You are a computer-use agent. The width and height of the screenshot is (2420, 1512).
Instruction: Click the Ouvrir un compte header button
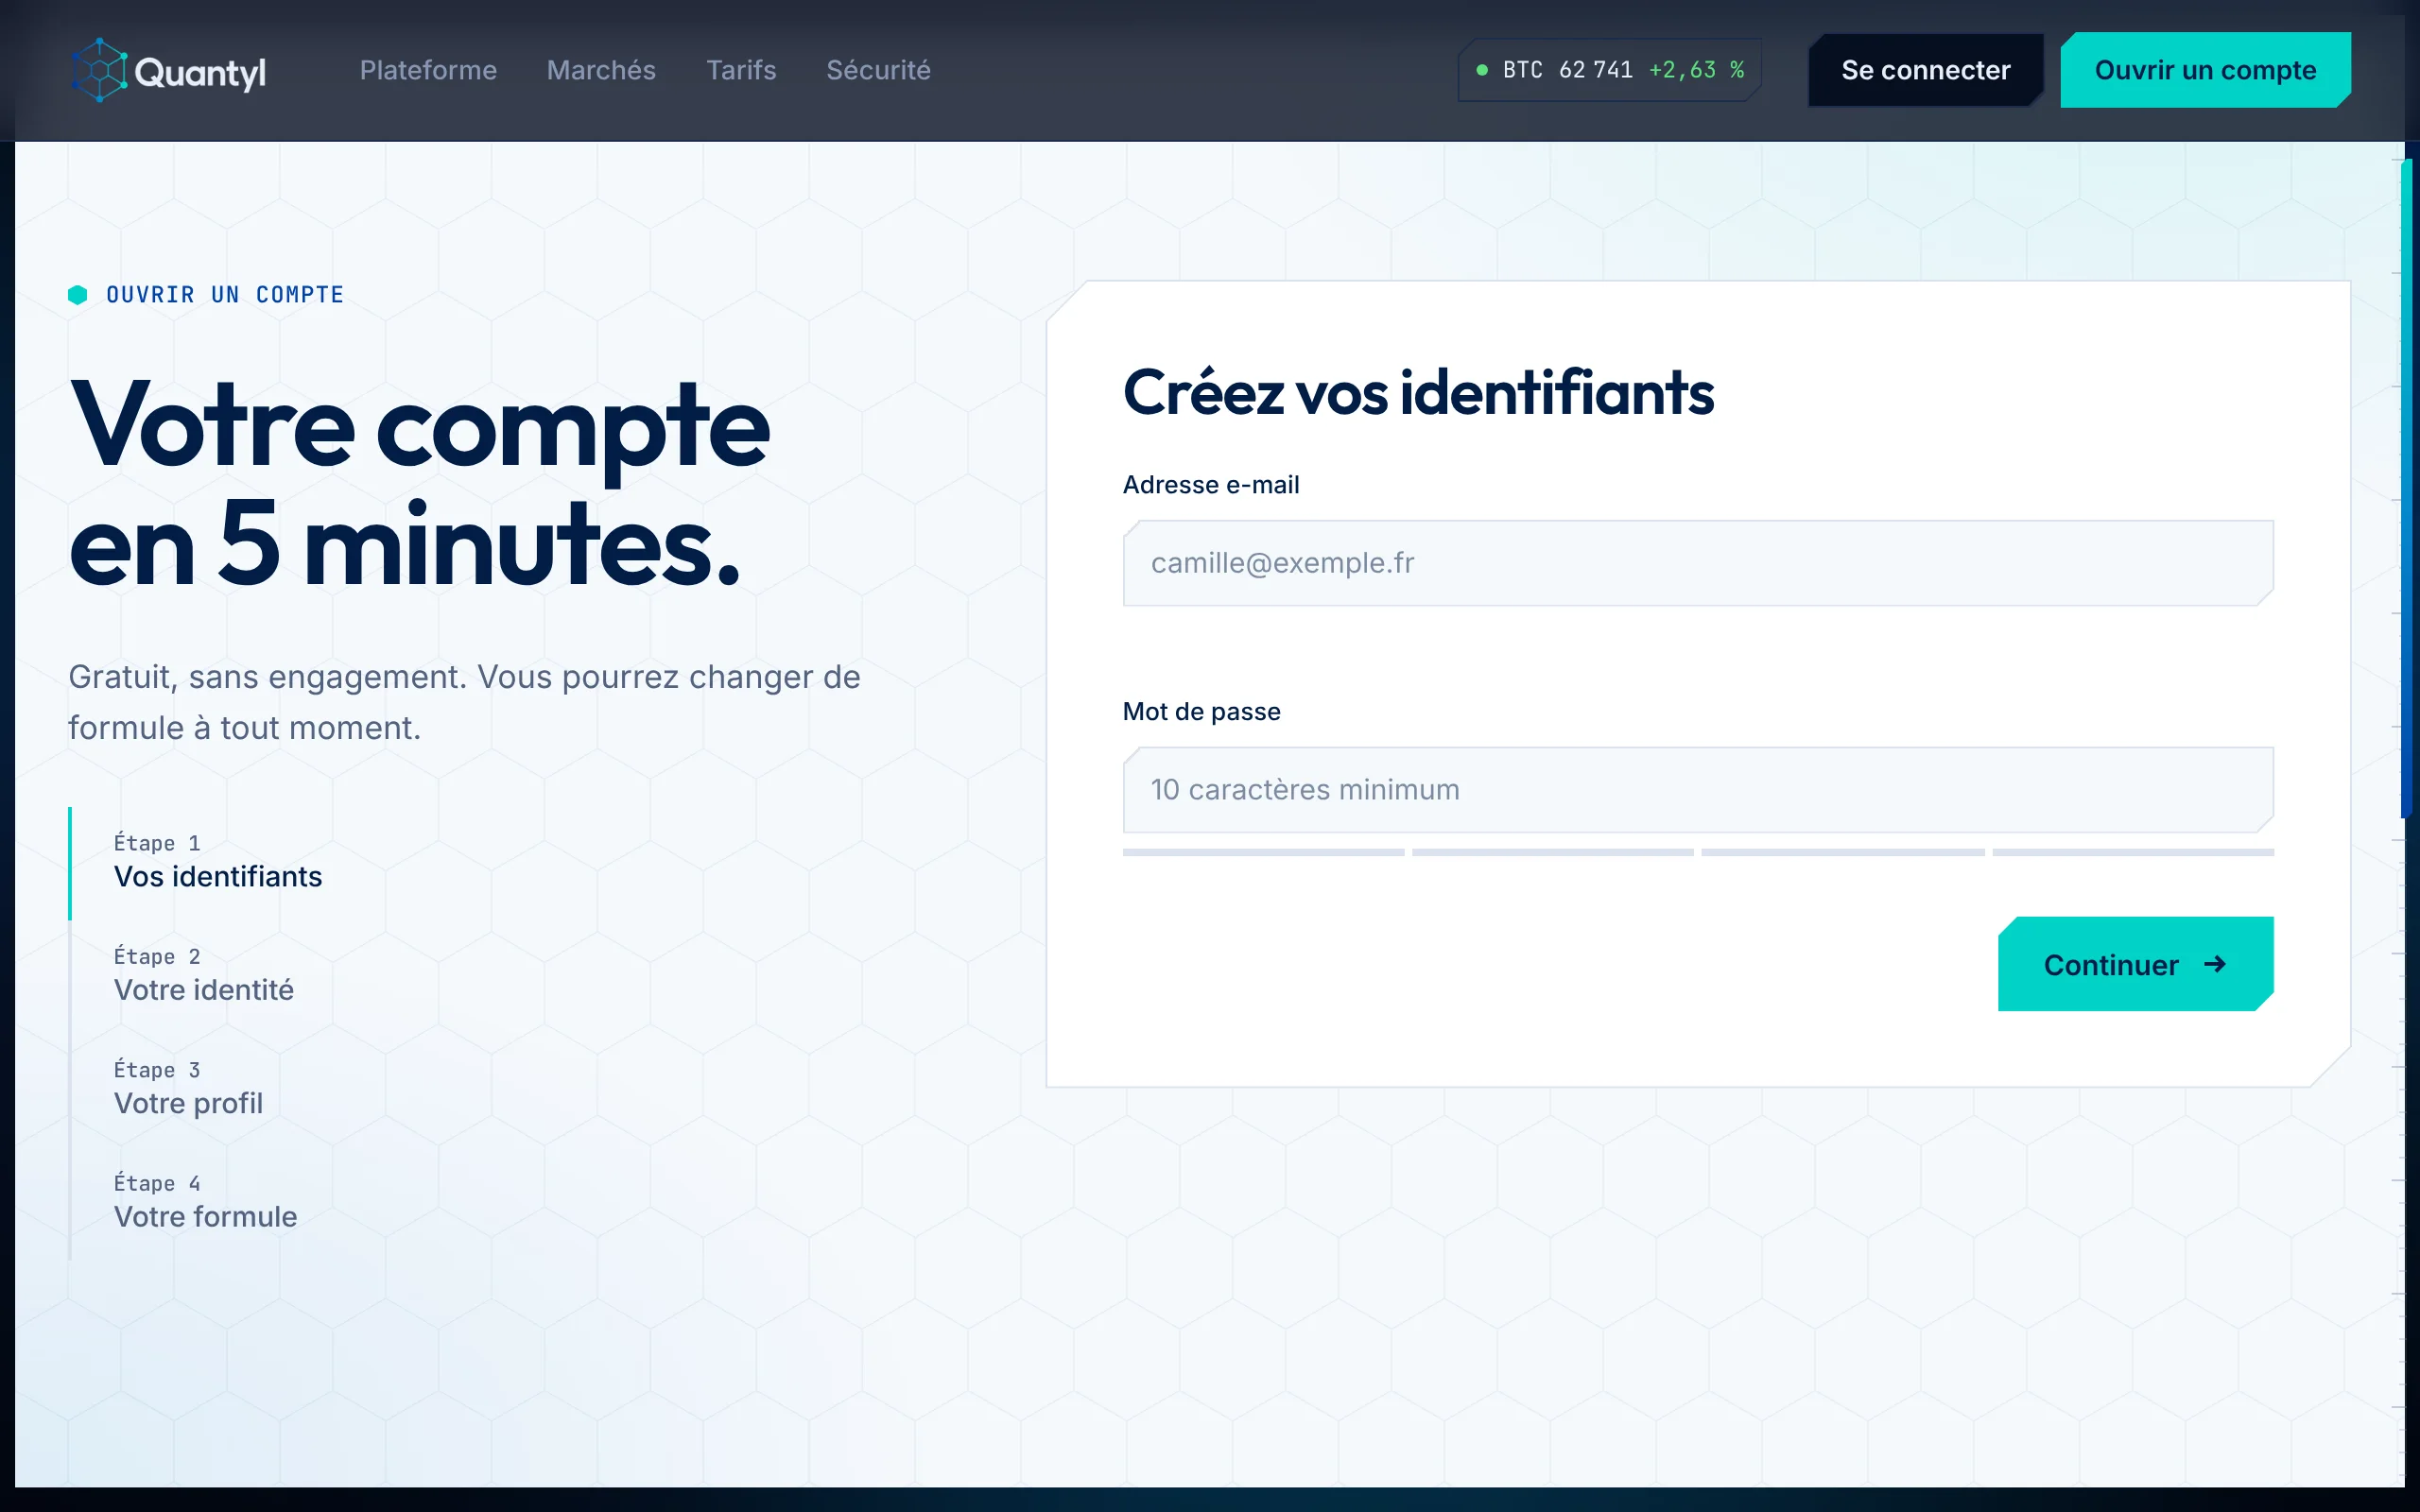point(2205,70)
